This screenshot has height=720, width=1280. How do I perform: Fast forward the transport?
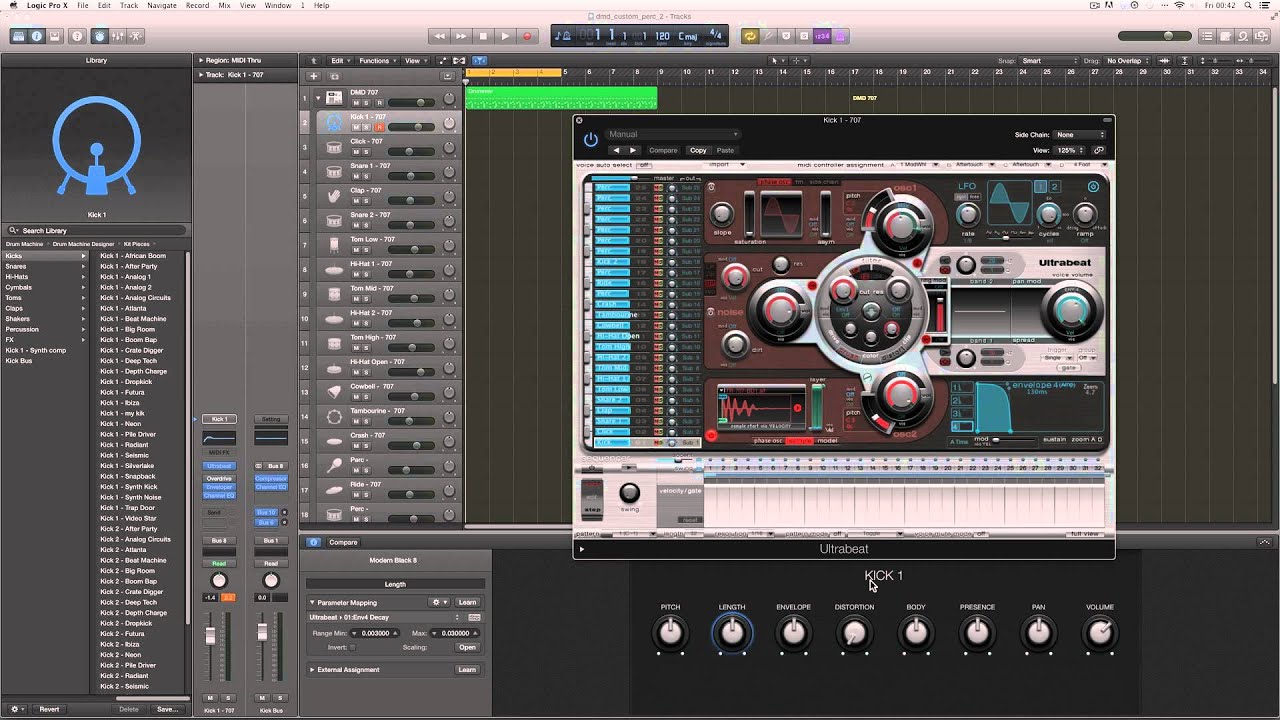coord(461,36)
